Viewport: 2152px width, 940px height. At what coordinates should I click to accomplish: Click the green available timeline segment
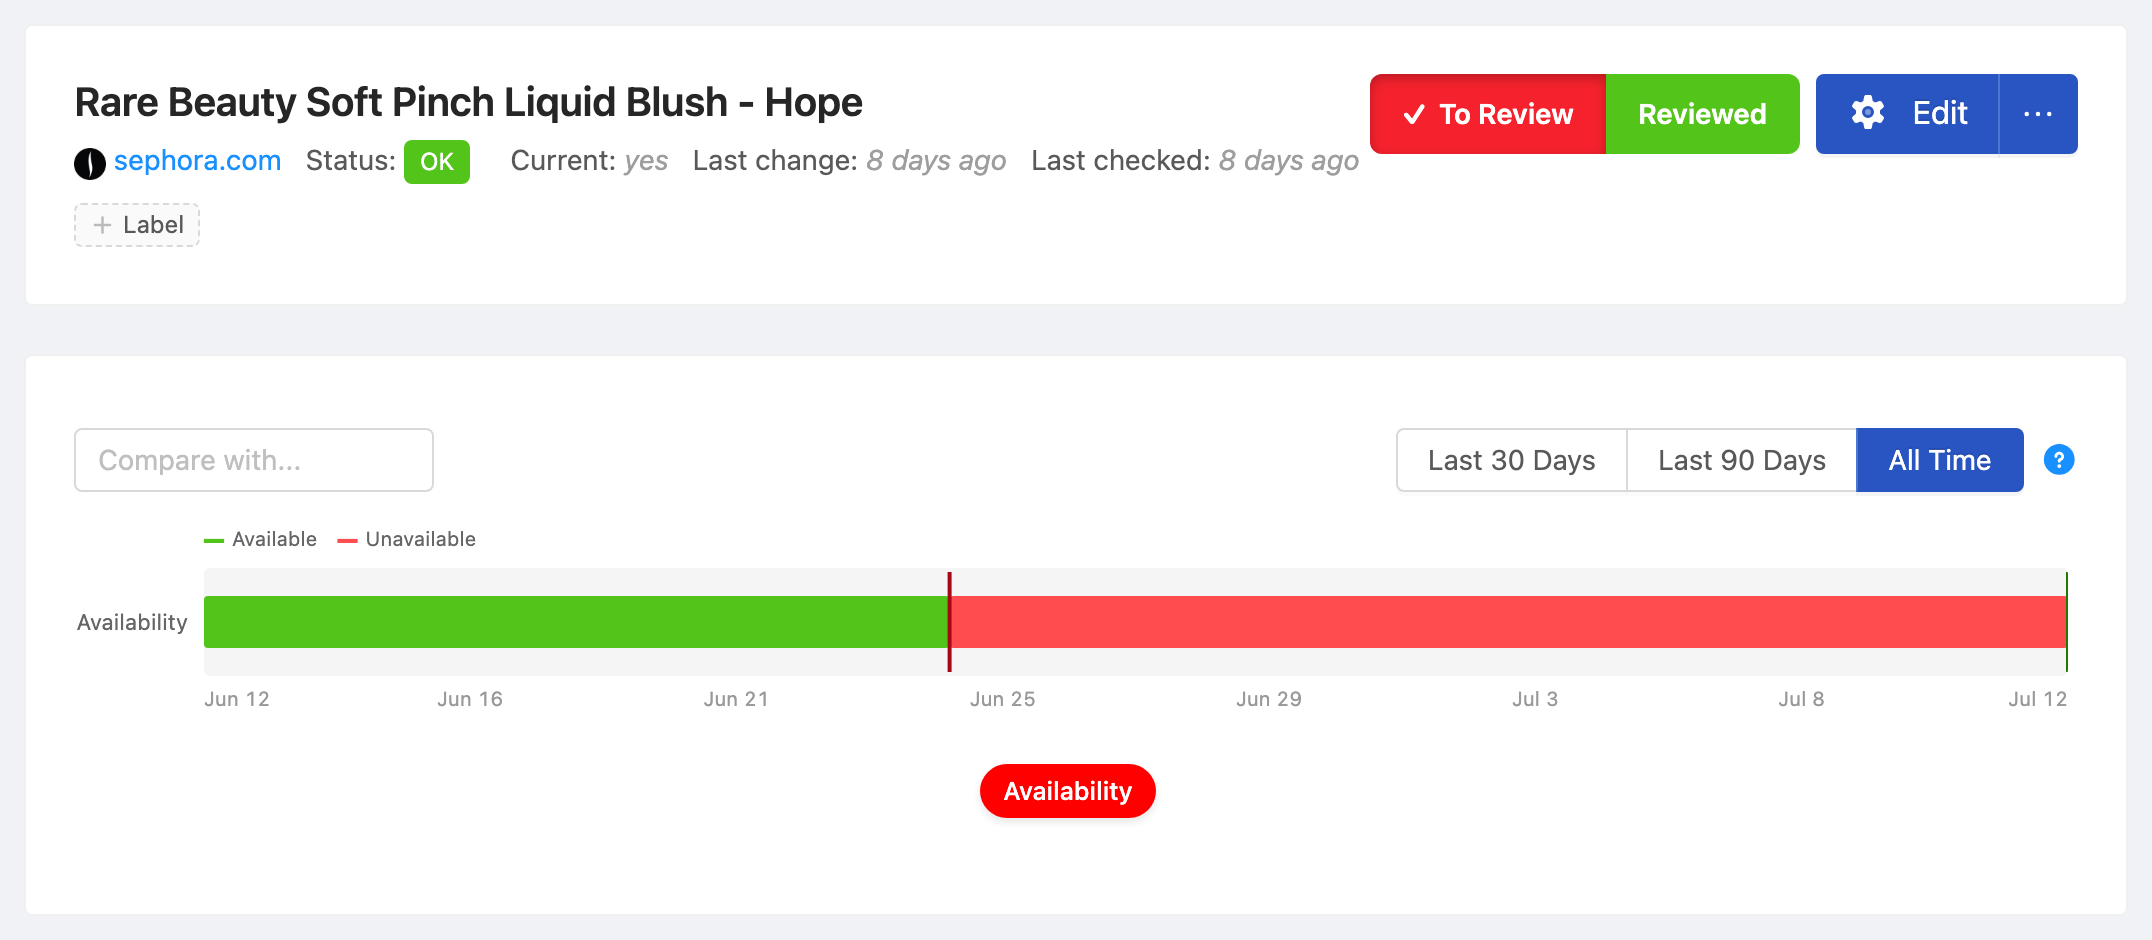pyautogui.click(x=576, y=622)
